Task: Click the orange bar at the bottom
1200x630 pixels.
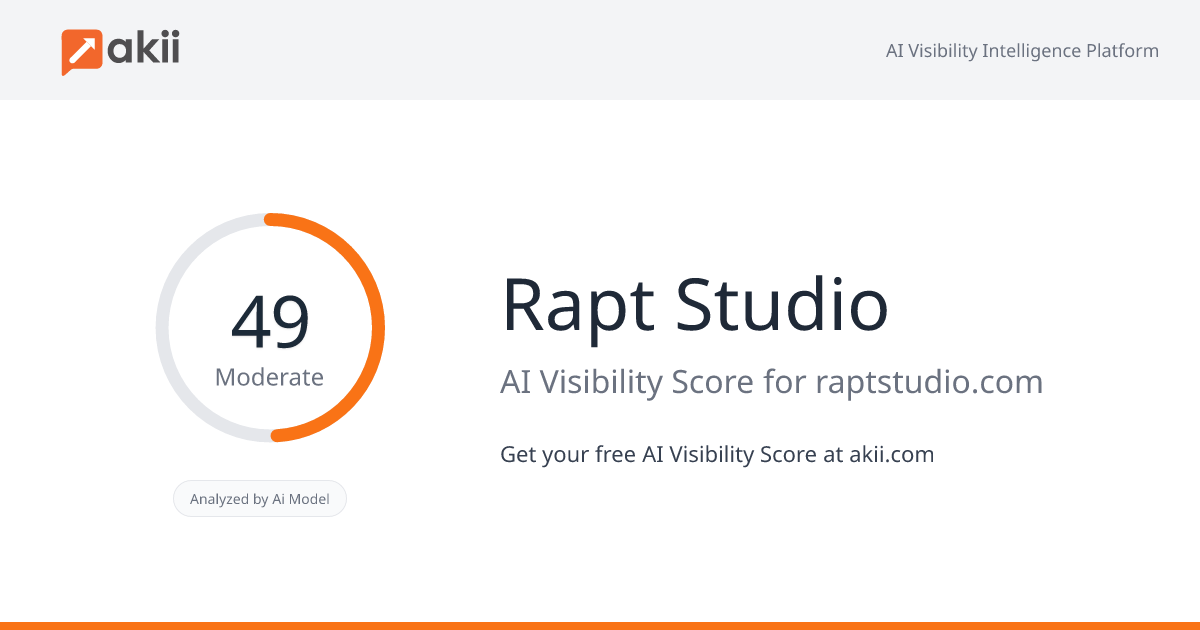Action: click(600, 624)
